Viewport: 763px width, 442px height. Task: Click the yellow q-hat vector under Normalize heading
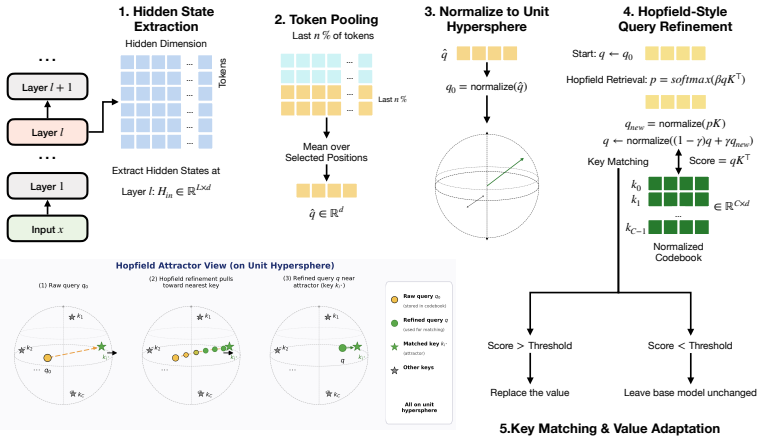pos(487,53)
